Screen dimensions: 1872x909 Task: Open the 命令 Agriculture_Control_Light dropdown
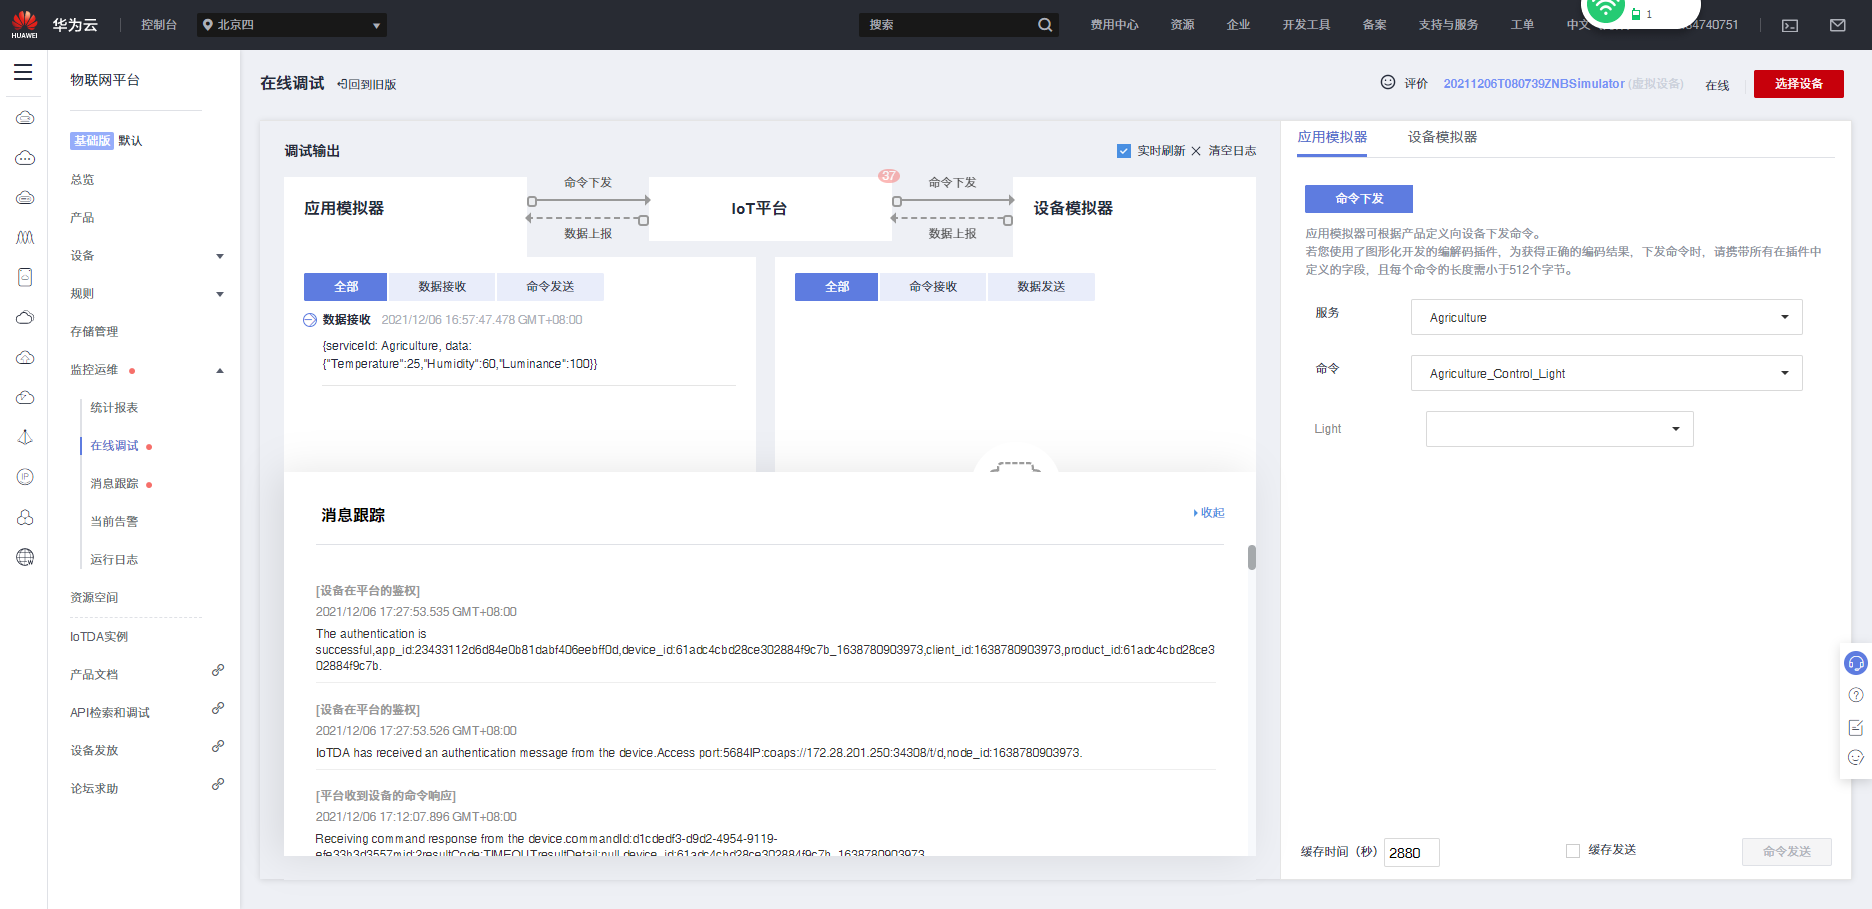(x=1607, y=373)
